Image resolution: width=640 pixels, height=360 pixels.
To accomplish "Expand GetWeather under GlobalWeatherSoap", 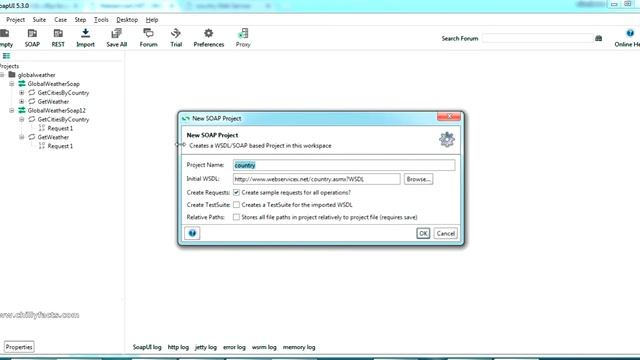I will [x=22, y=102].
